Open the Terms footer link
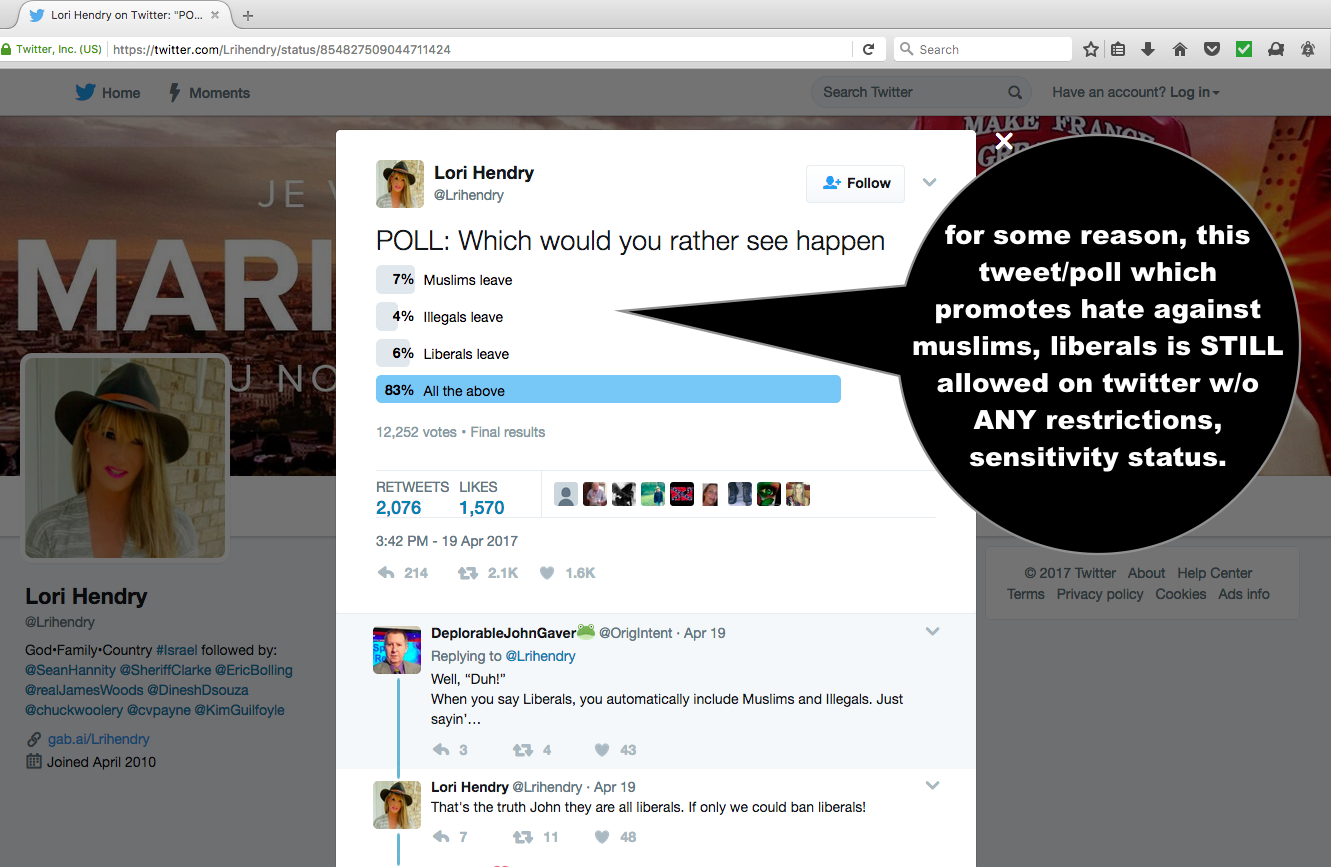 pos(1026,594)
